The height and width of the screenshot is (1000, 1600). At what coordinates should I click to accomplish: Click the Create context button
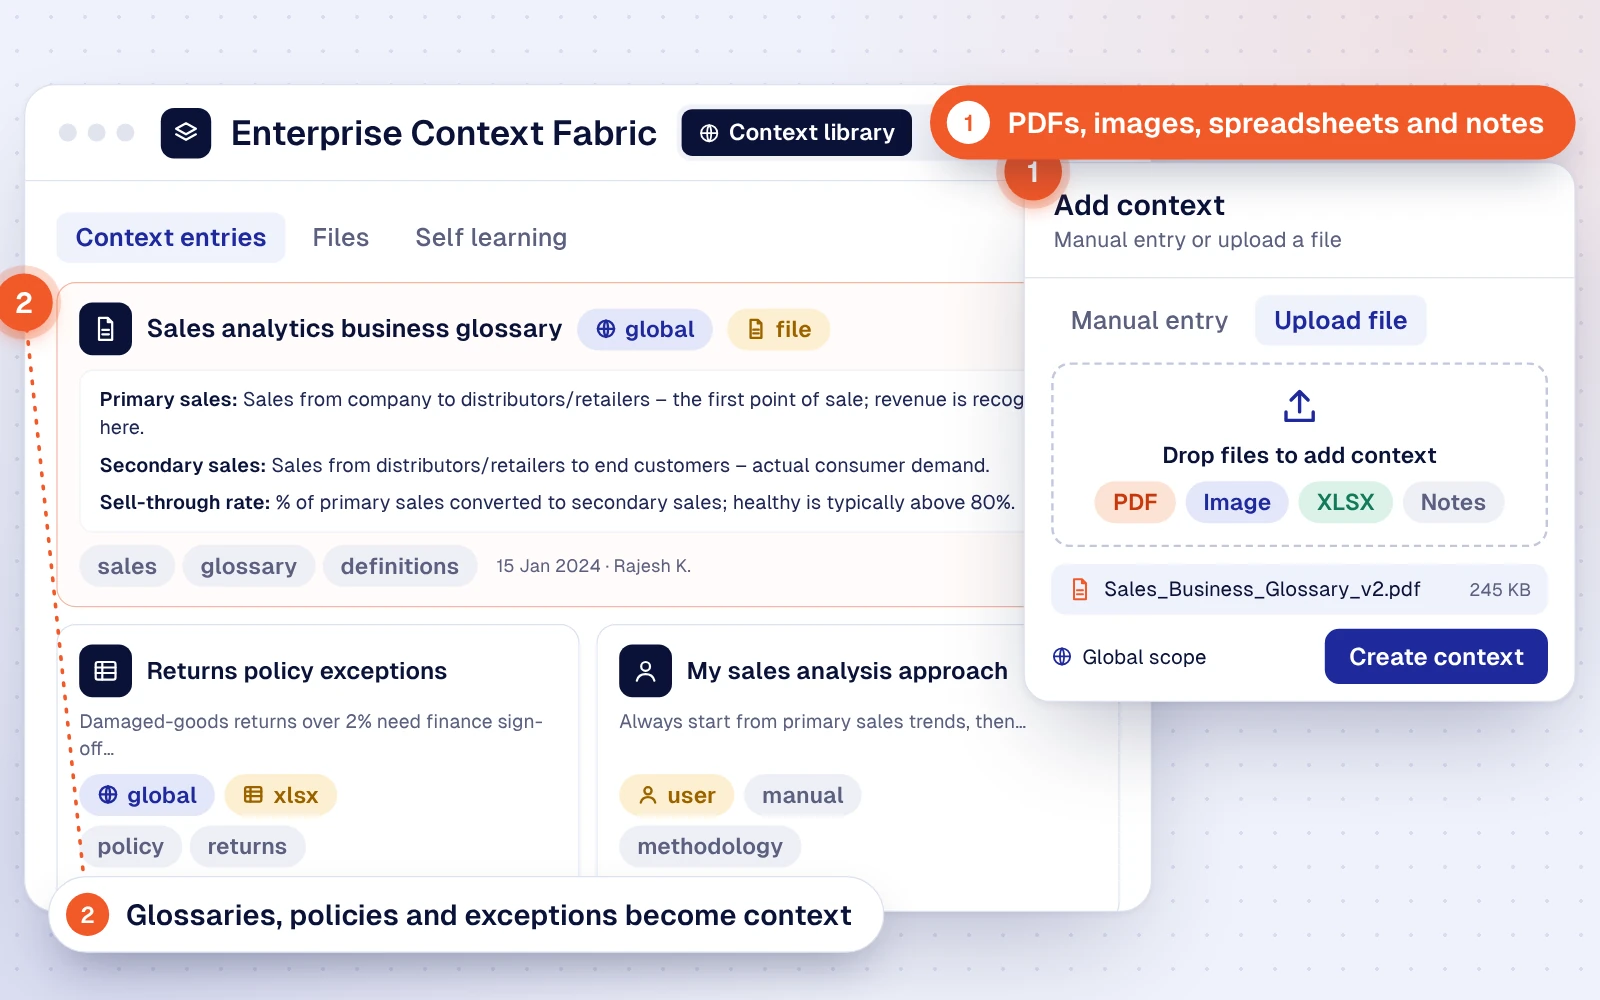tap(1436, 657)
